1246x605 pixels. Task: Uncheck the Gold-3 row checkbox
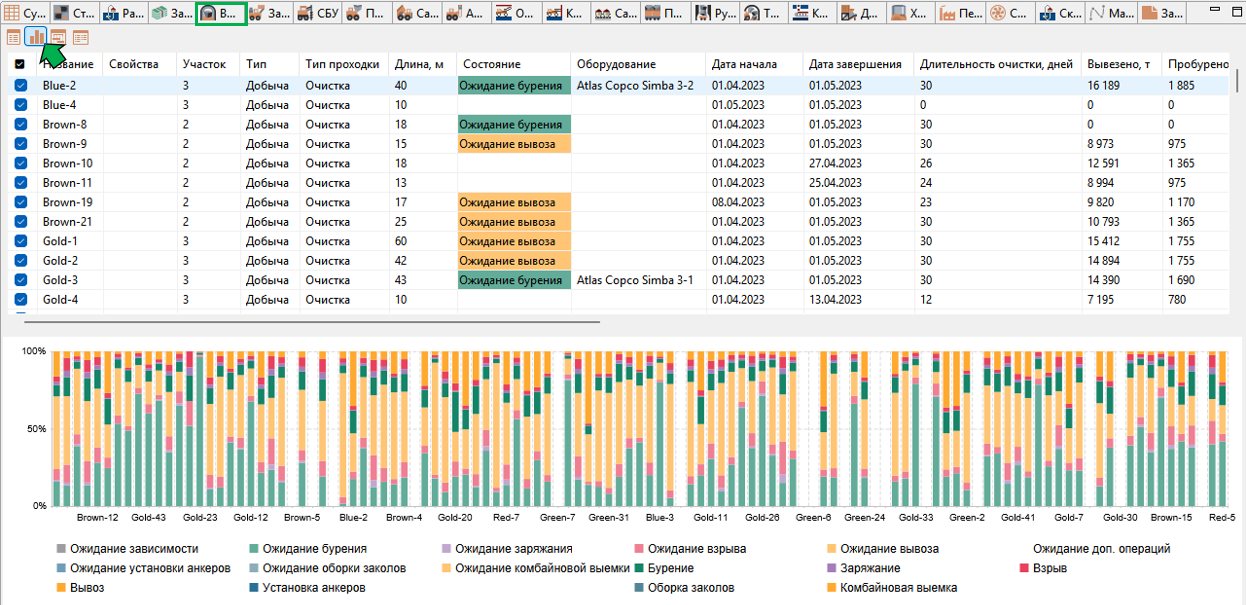click(21, 280)
